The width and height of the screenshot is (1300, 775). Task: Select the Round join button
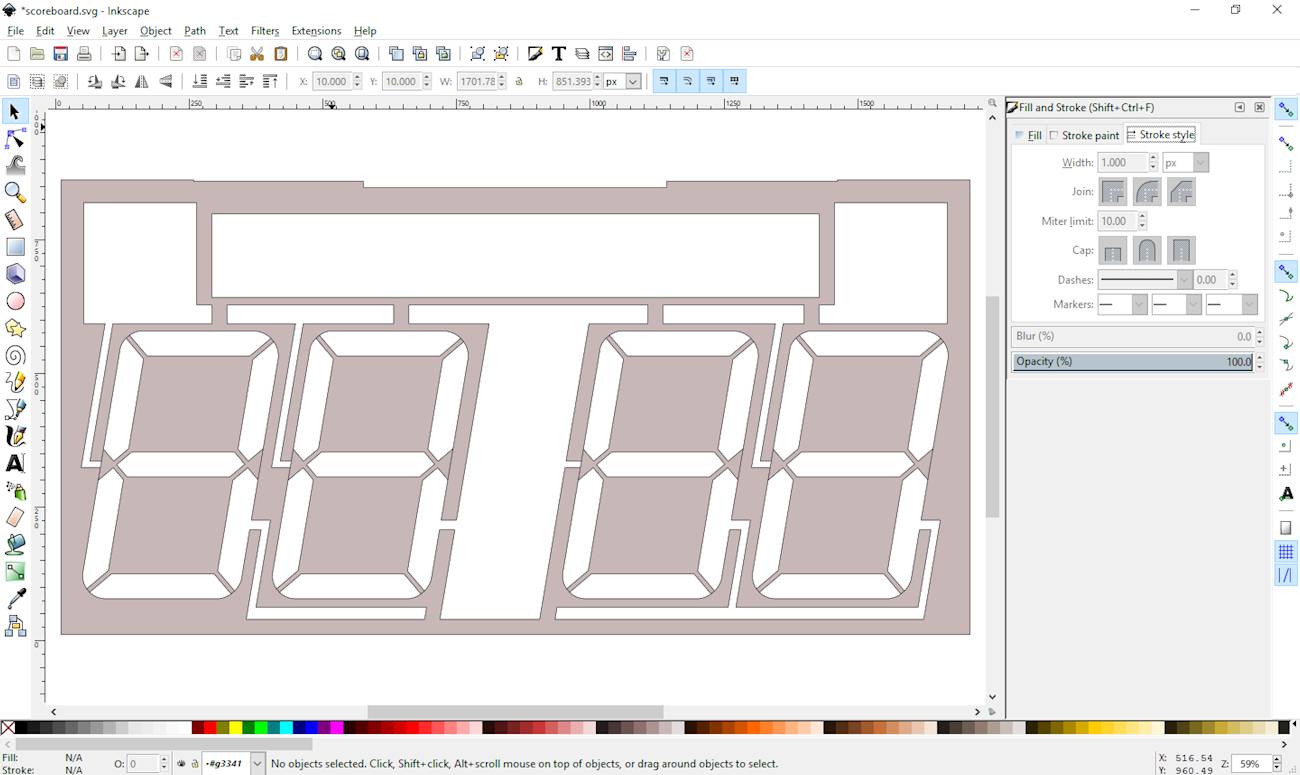[x=1147, y=191]
